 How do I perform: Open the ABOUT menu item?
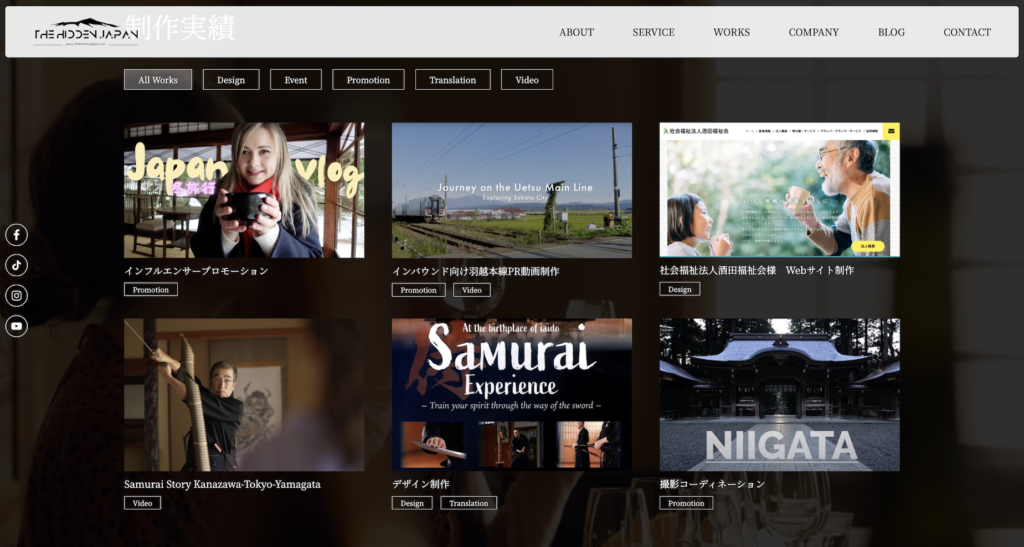[576, 32]
